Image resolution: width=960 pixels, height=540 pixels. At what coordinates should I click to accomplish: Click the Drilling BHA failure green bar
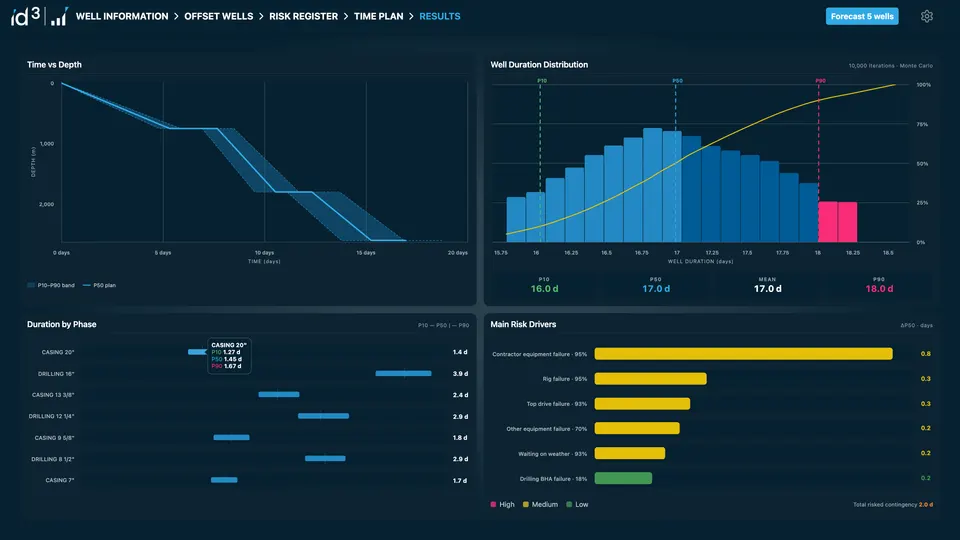coord(623,478)
